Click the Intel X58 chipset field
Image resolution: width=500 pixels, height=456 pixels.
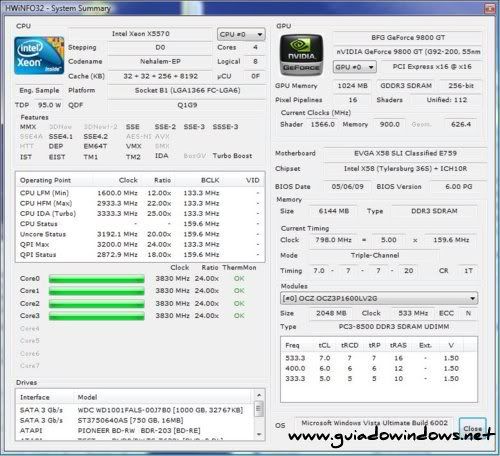pyautogui.click(x=405, y=169)
